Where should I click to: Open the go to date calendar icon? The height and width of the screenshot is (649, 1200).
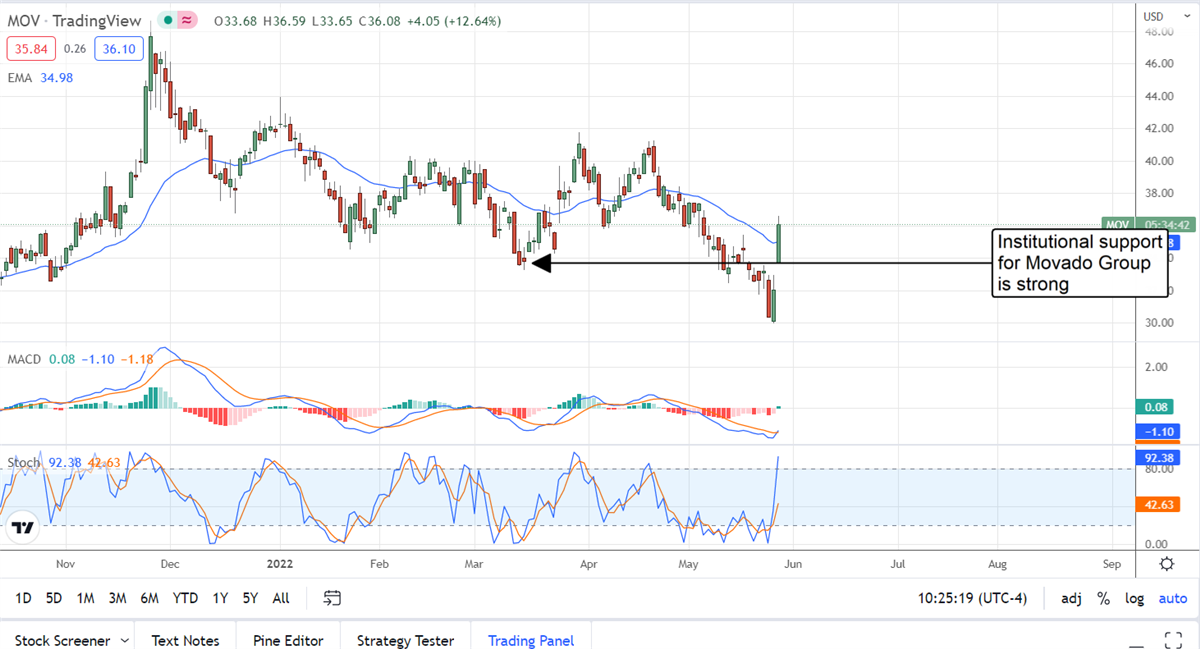point(332,598)
